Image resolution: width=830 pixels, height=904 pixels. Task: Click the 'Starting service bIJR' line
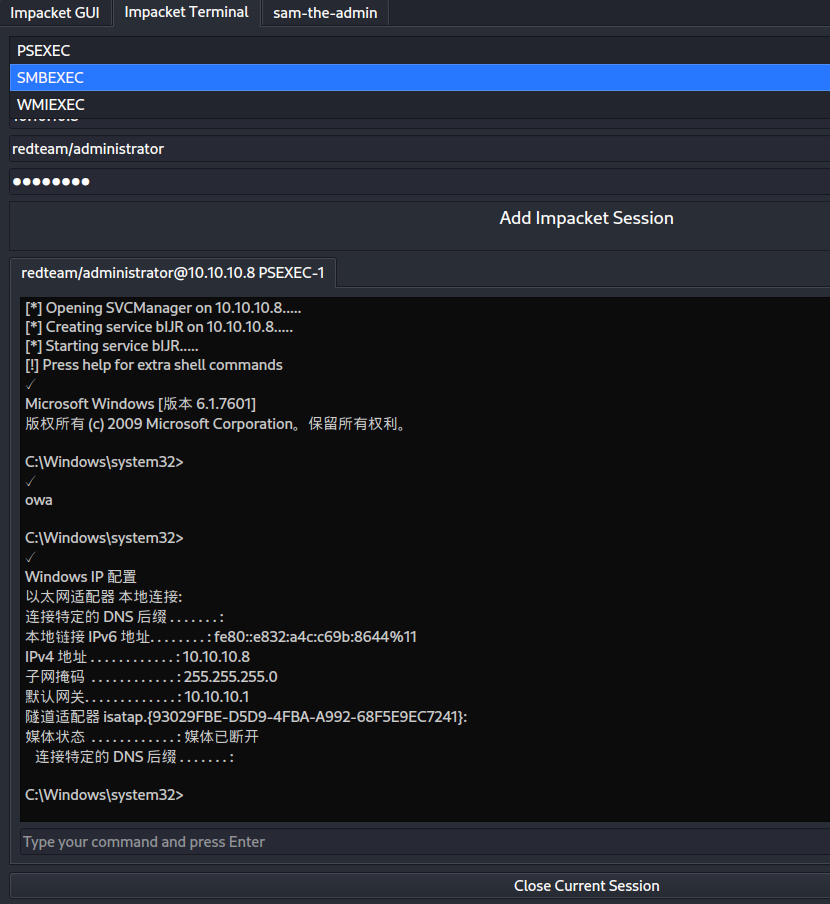click(x=112, y=346)
